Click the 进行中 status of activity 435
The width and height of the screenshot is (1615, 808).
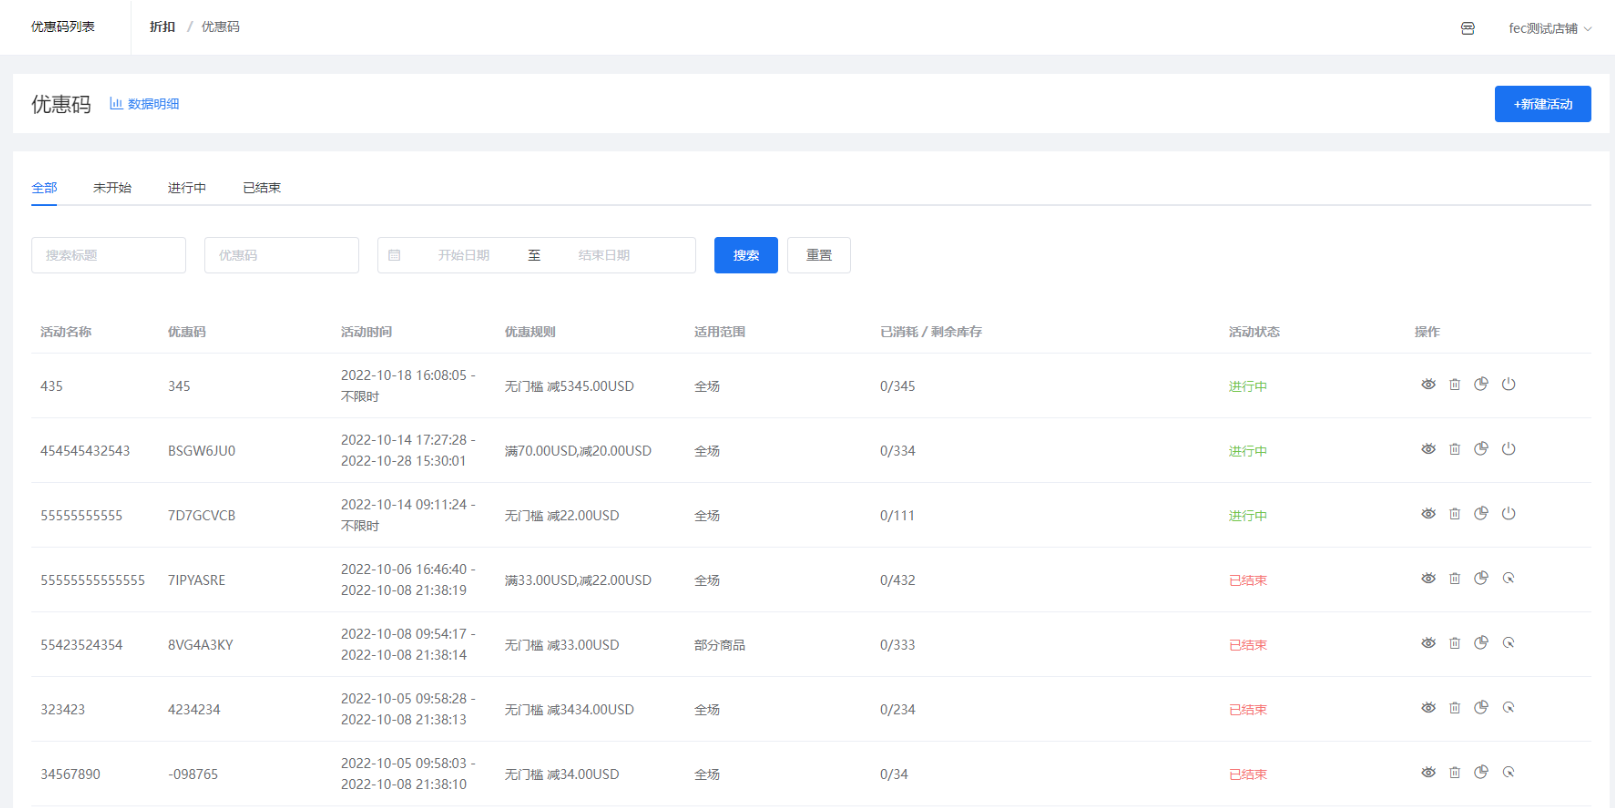tap(1248, 386)
